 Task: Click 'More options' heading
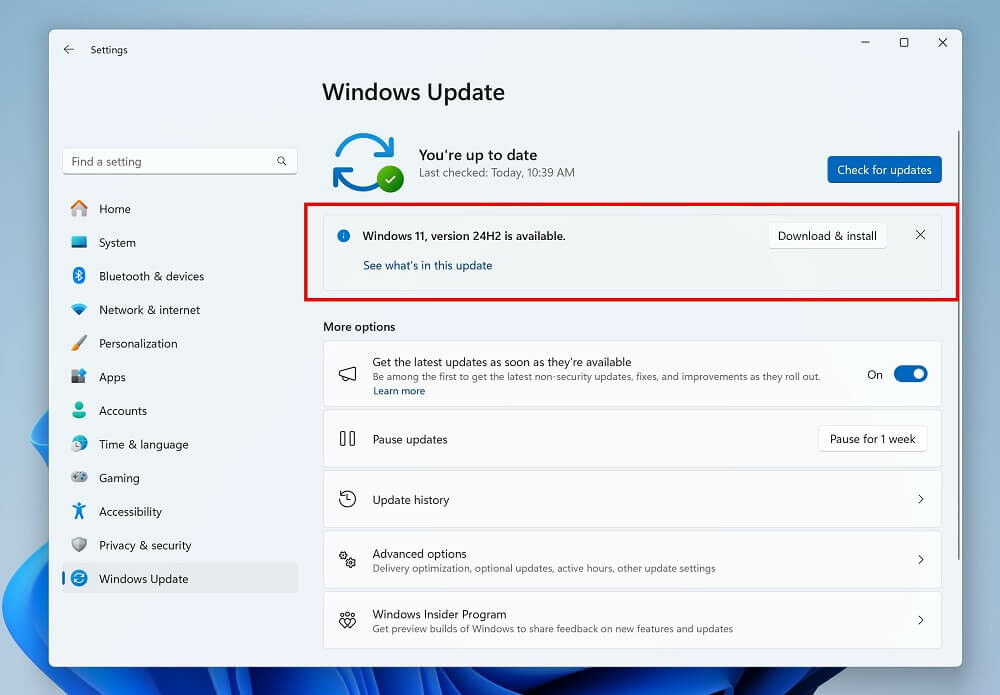pos(359,326)
